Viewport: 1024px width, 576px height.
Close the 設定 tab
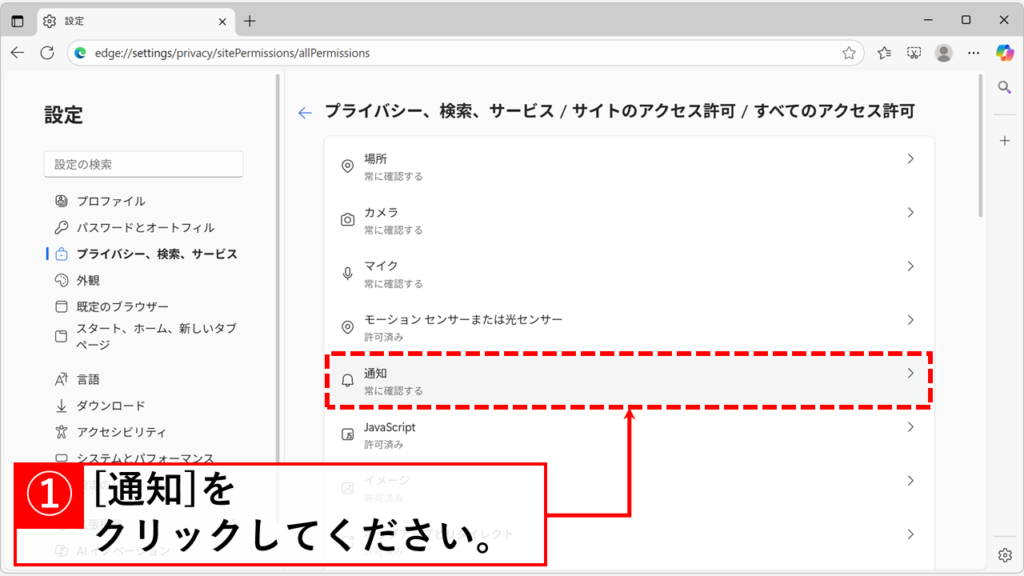pos(222,22)
